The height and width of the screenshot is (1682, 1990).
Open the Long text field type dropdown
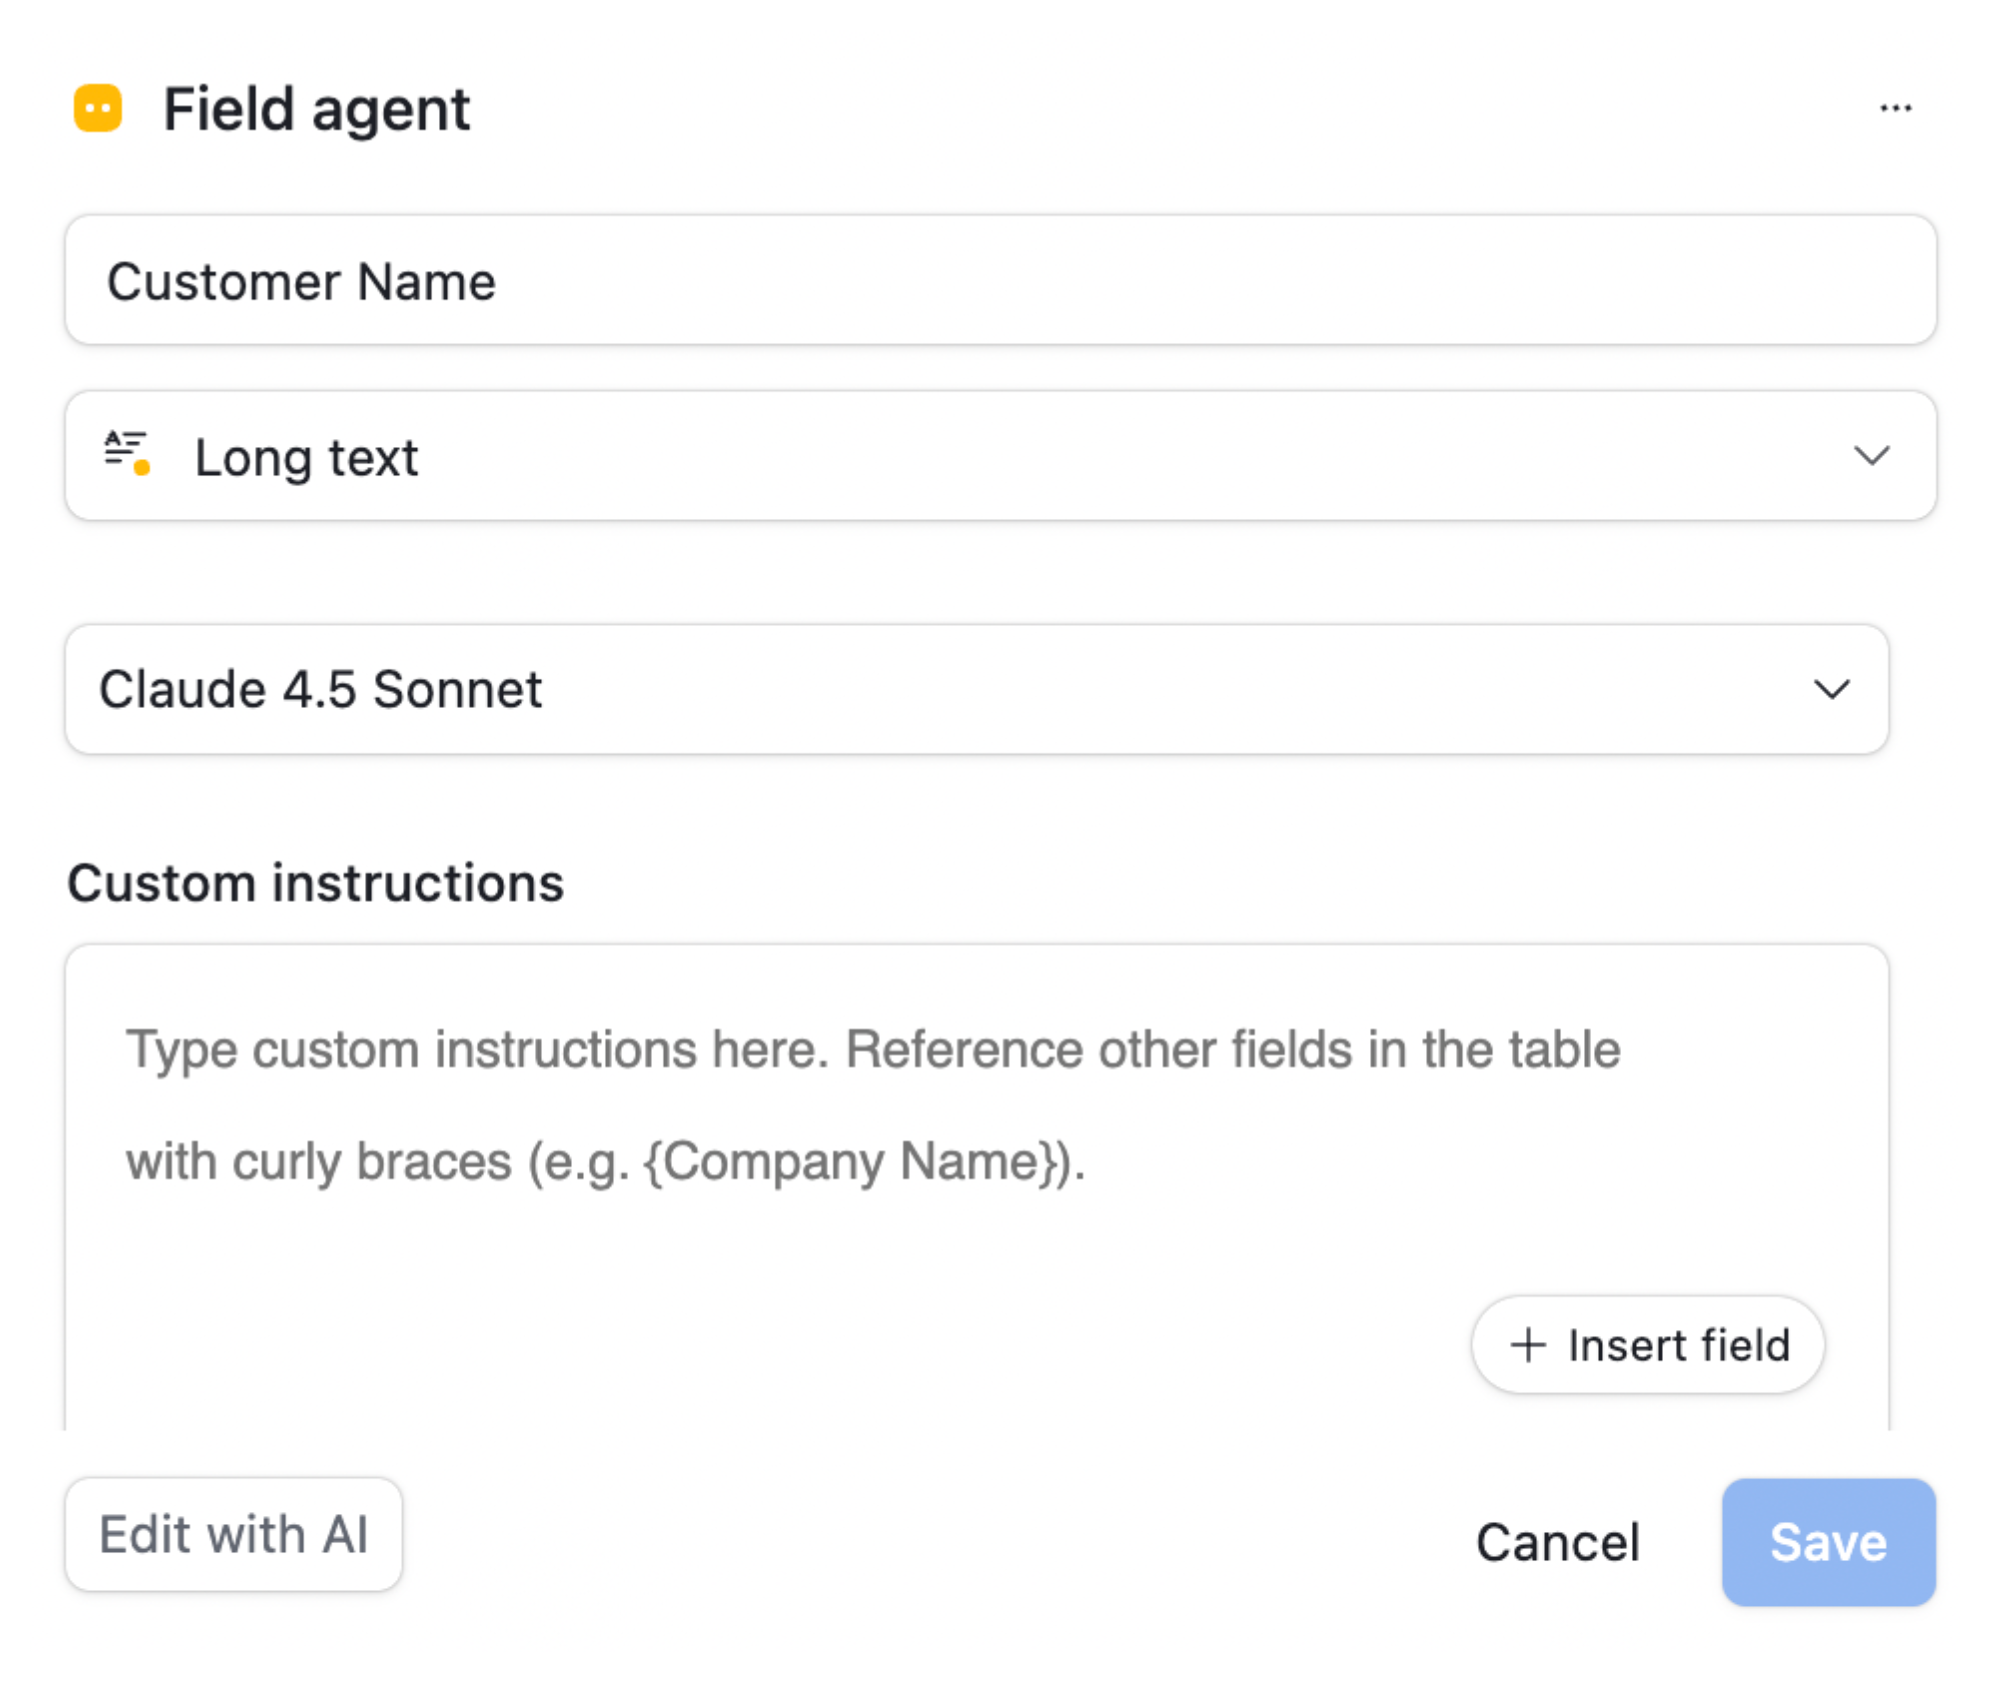(x=1000, y=457)
